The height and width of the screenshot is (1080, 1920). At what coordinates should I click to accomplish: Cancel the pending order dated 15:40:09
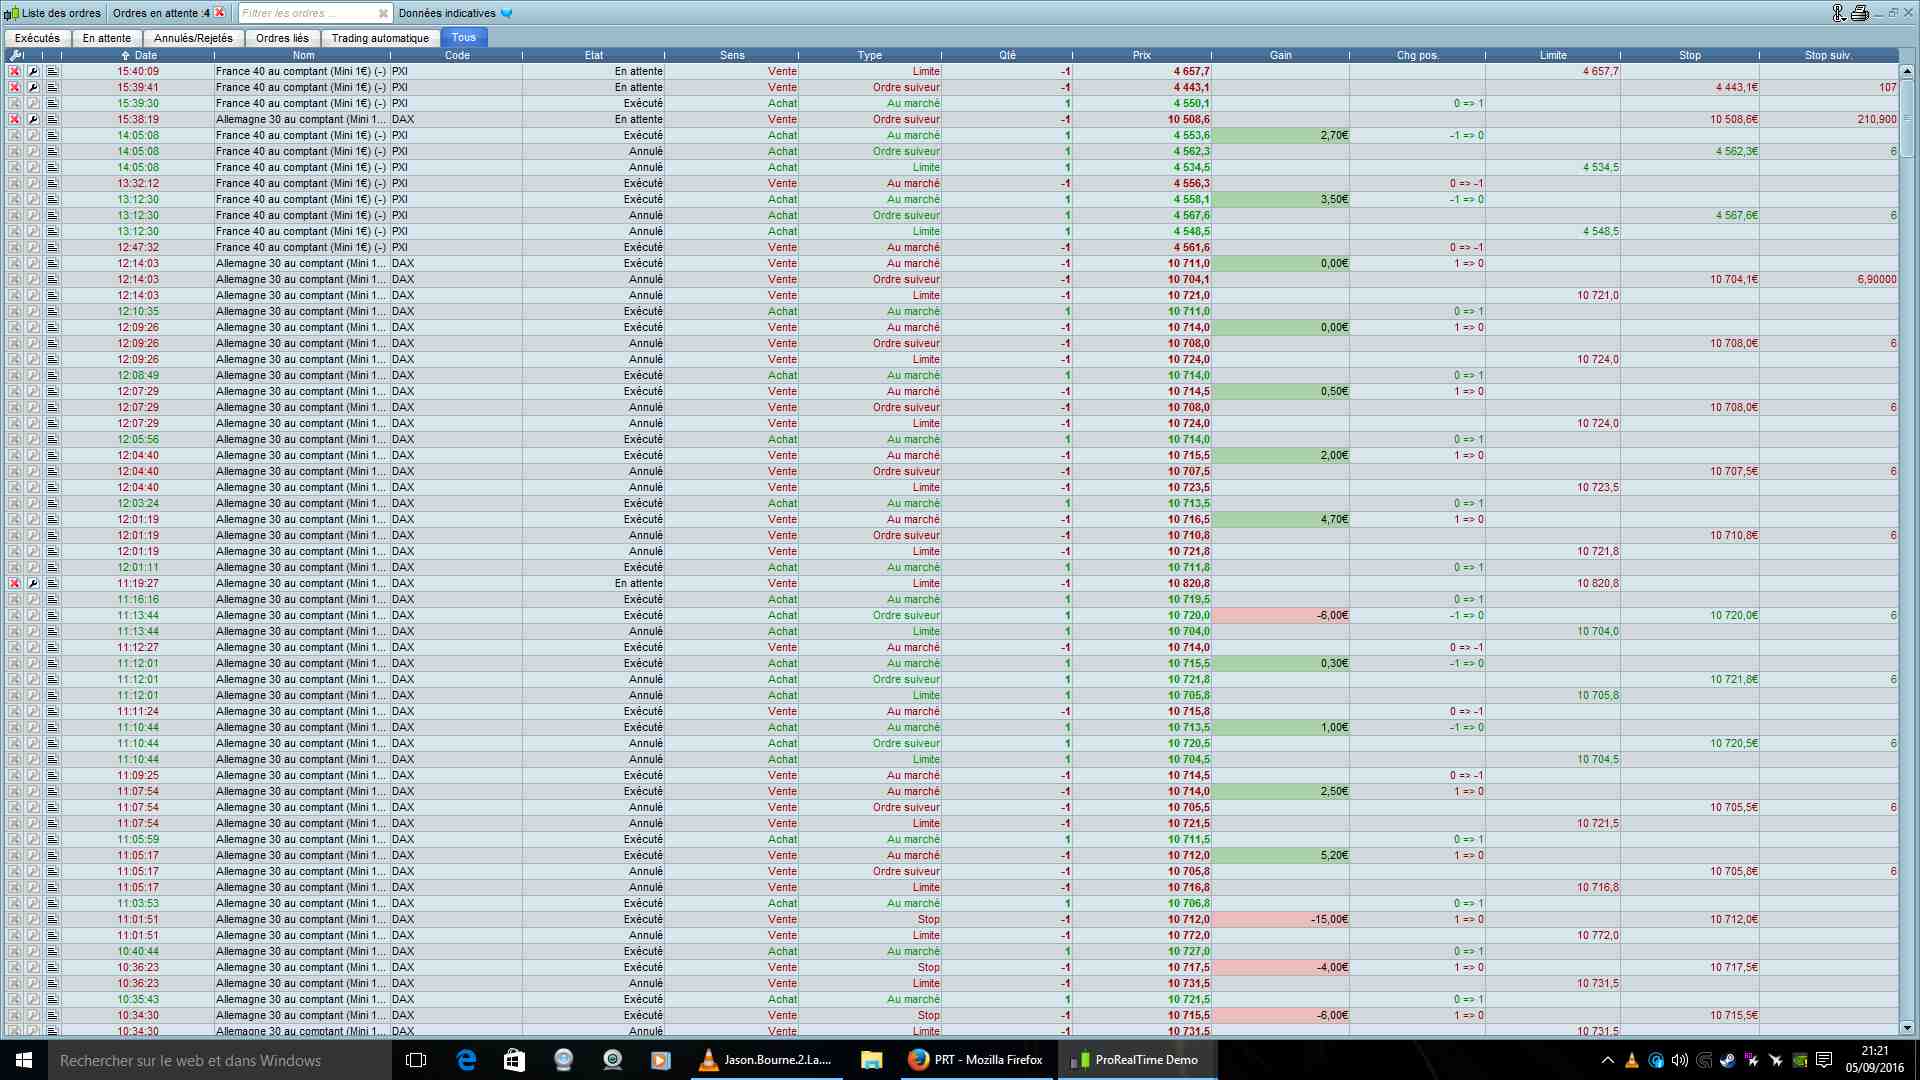point(14,72)
